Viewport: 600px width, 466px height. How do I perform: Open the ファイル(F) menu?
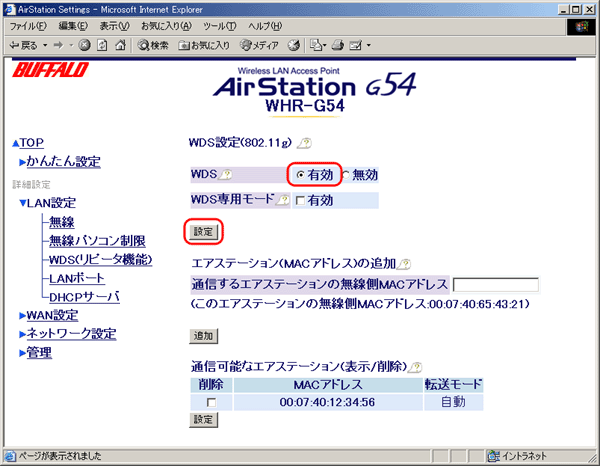28,26
